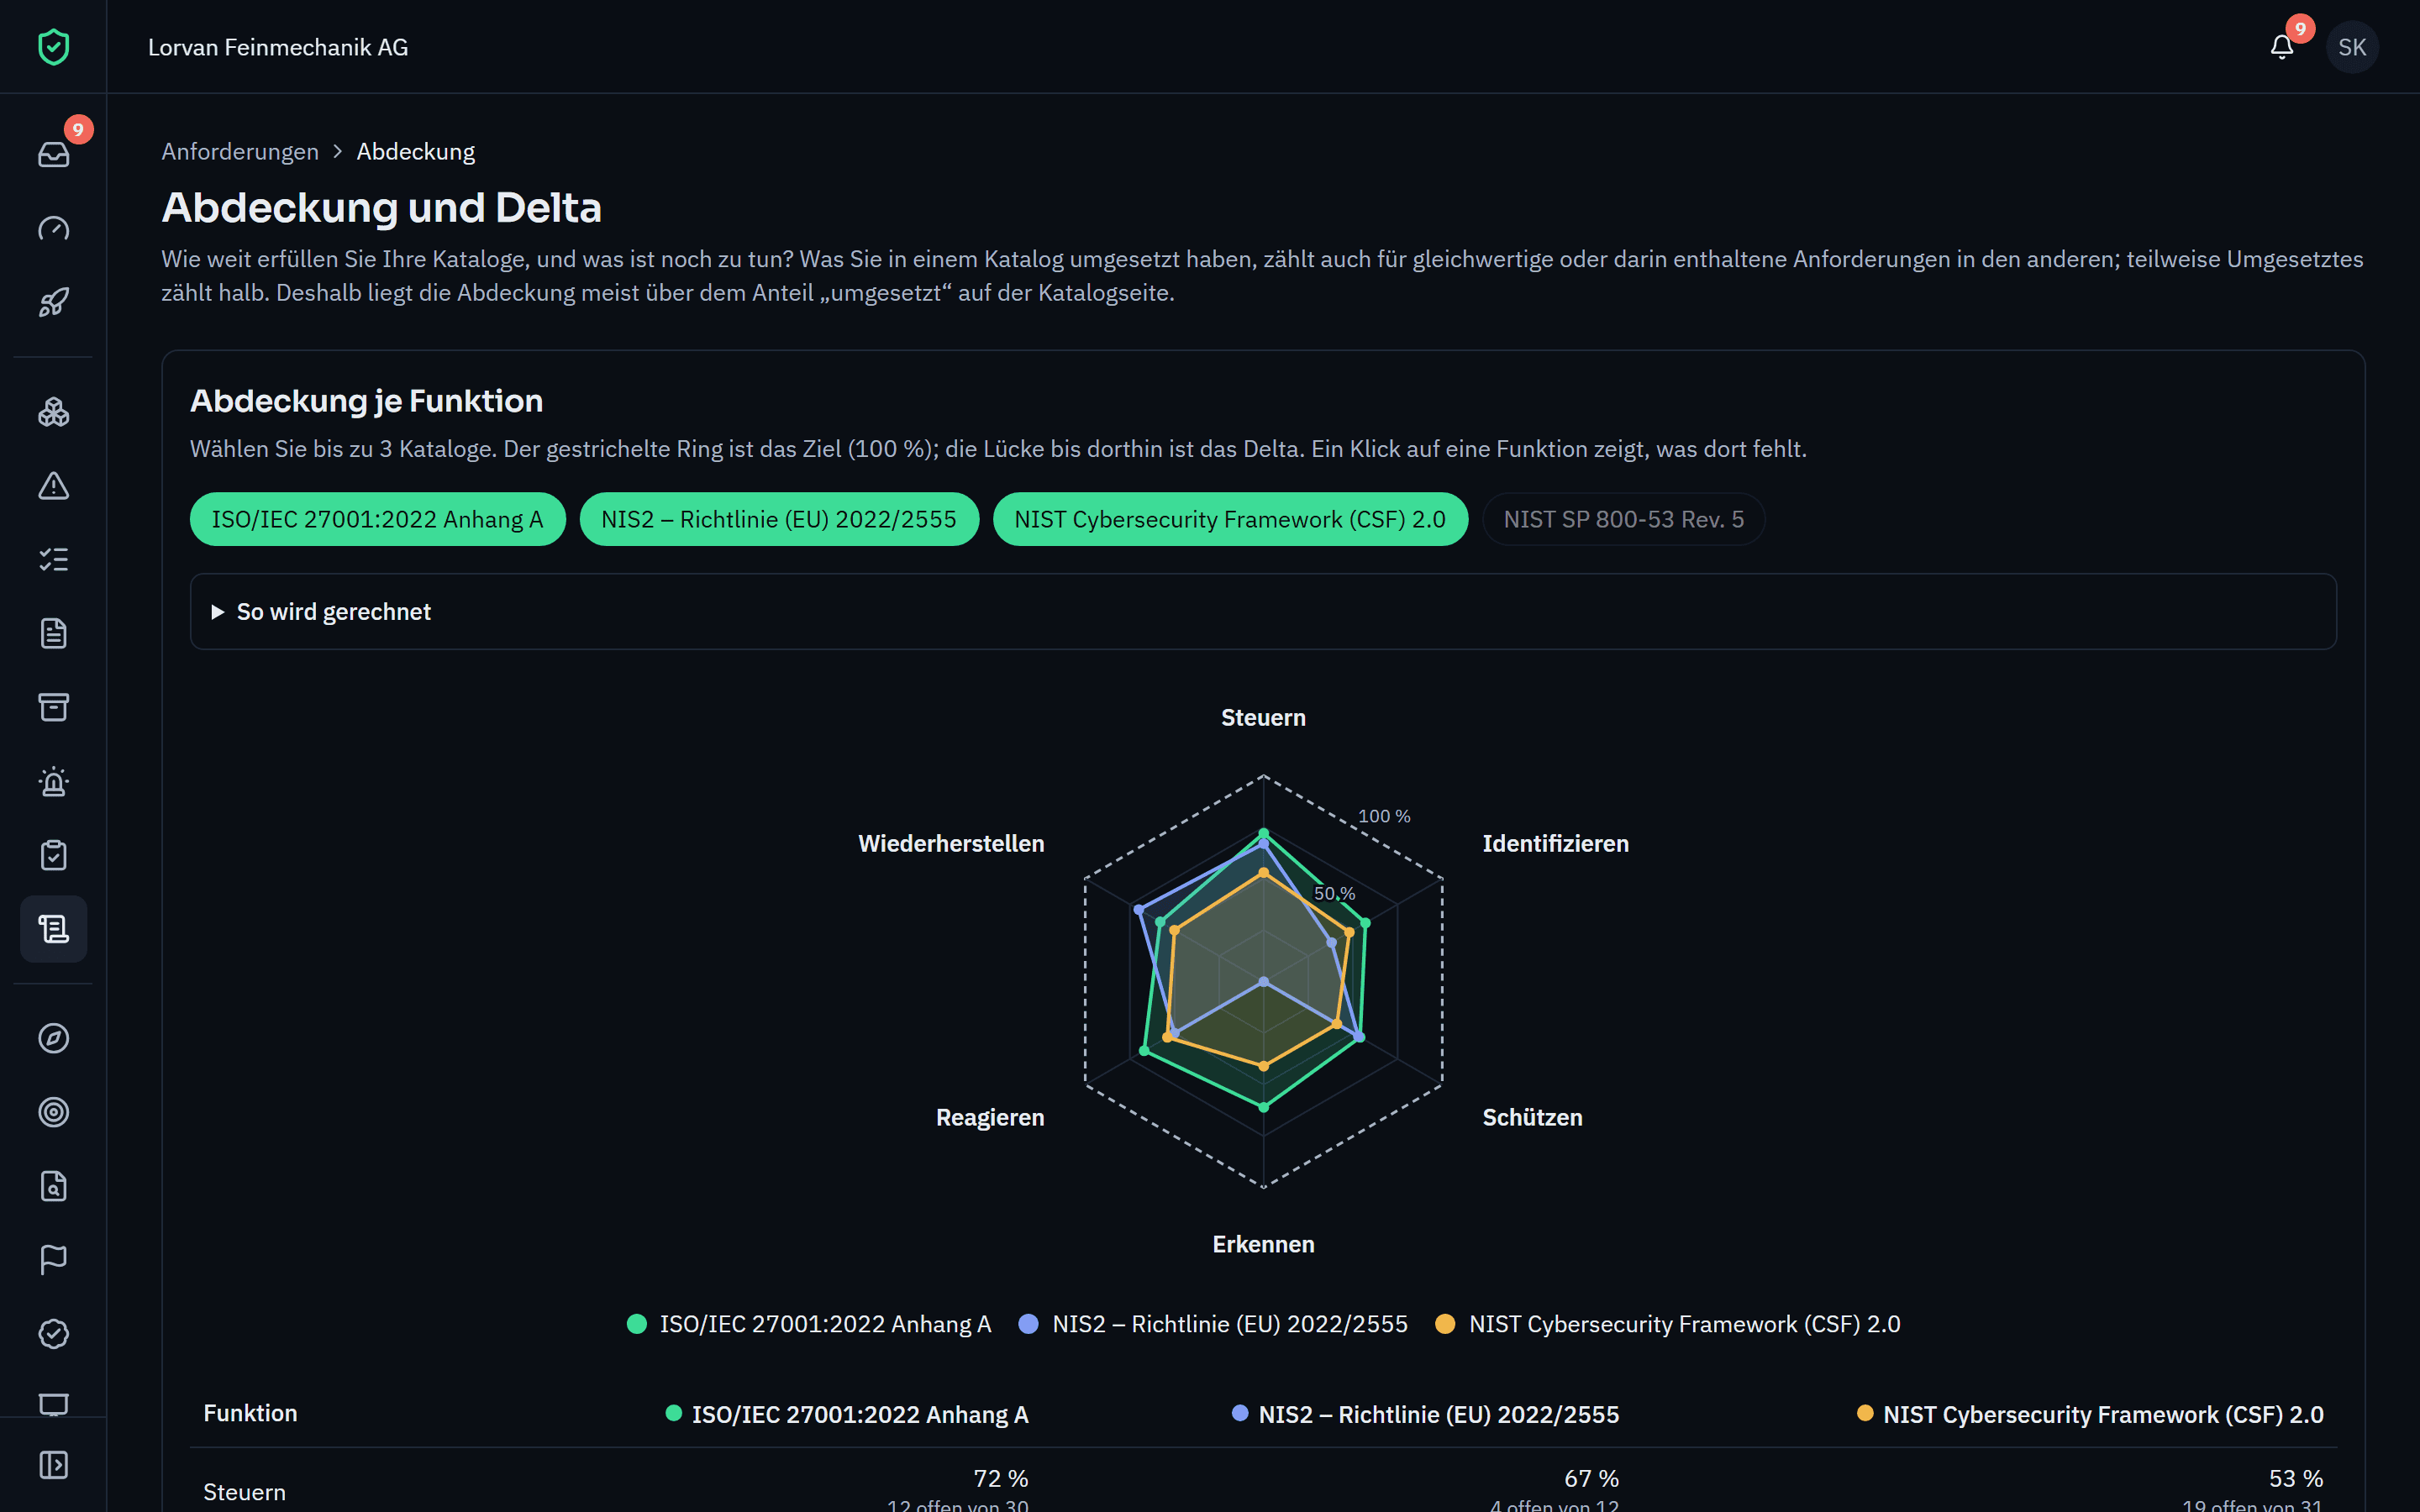Open the stacked cubes icon in the sidebar

pos(53,412)
